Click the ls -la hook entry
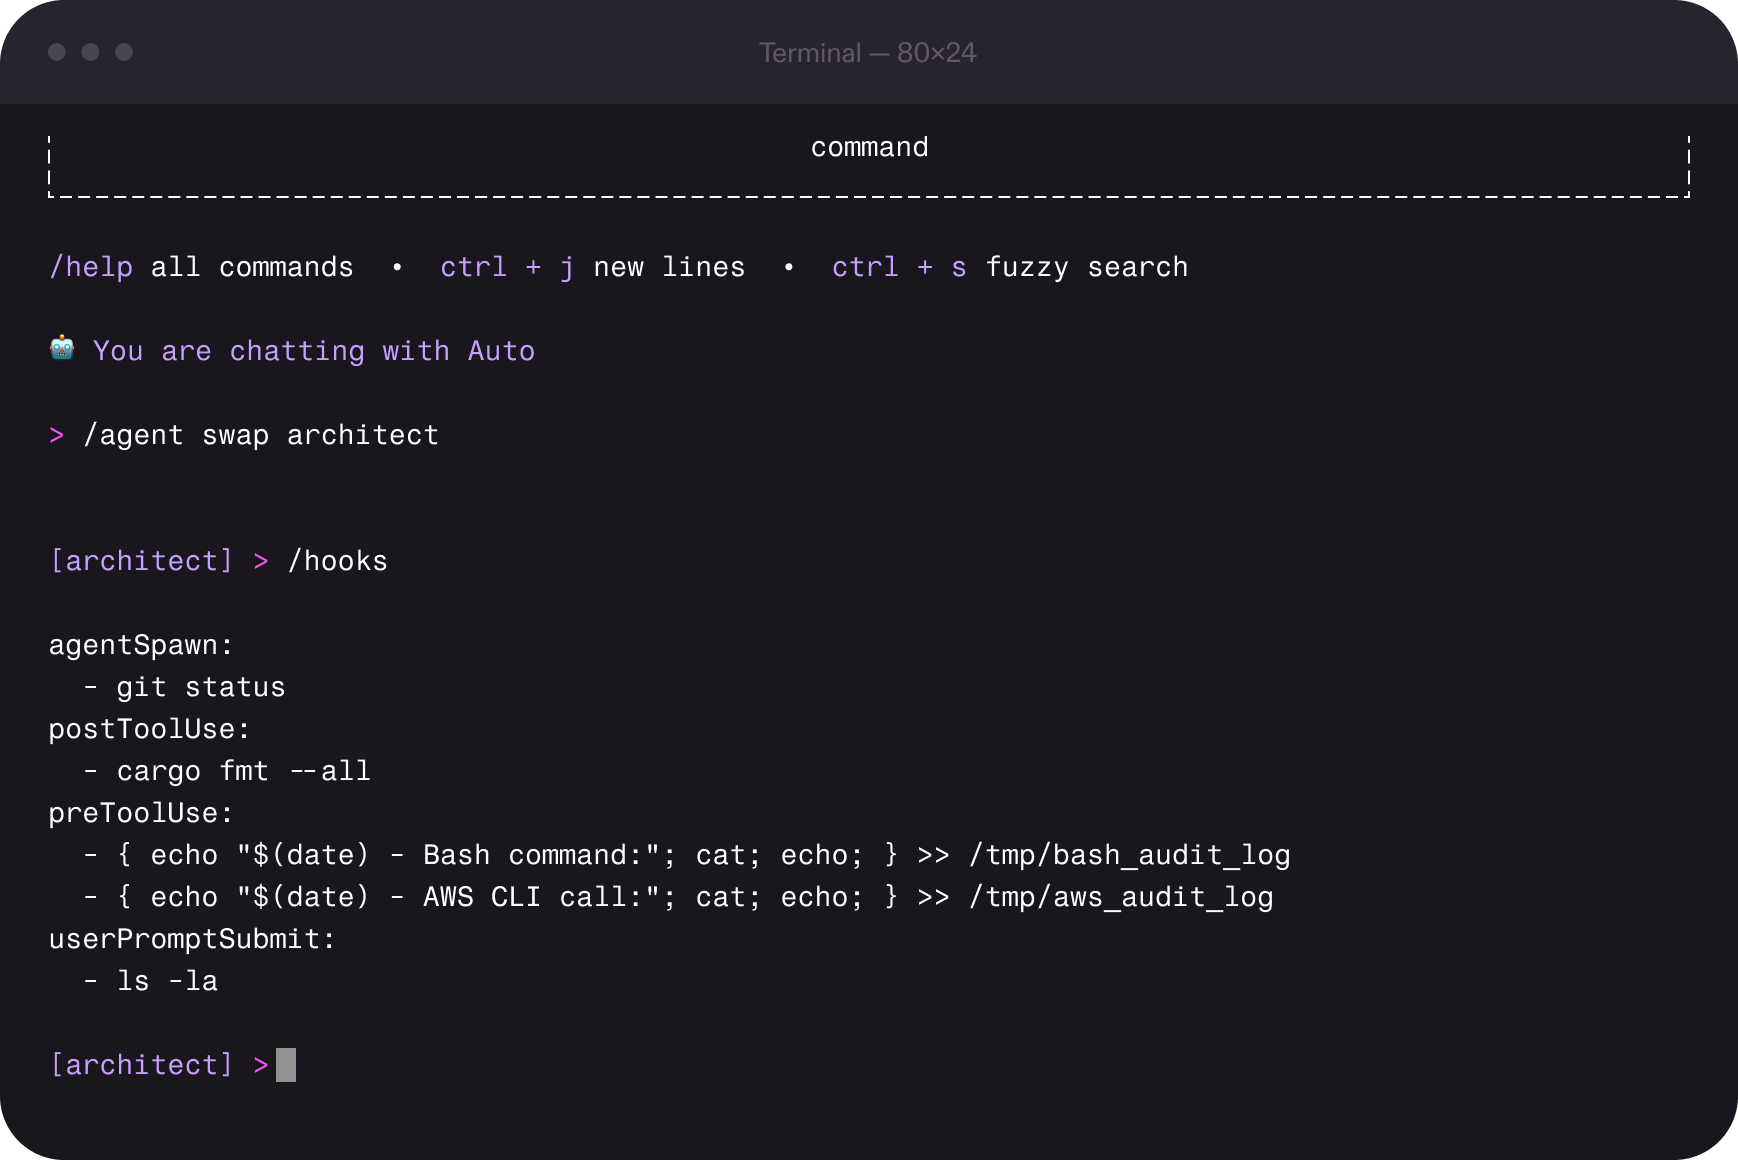 point(167,981)
